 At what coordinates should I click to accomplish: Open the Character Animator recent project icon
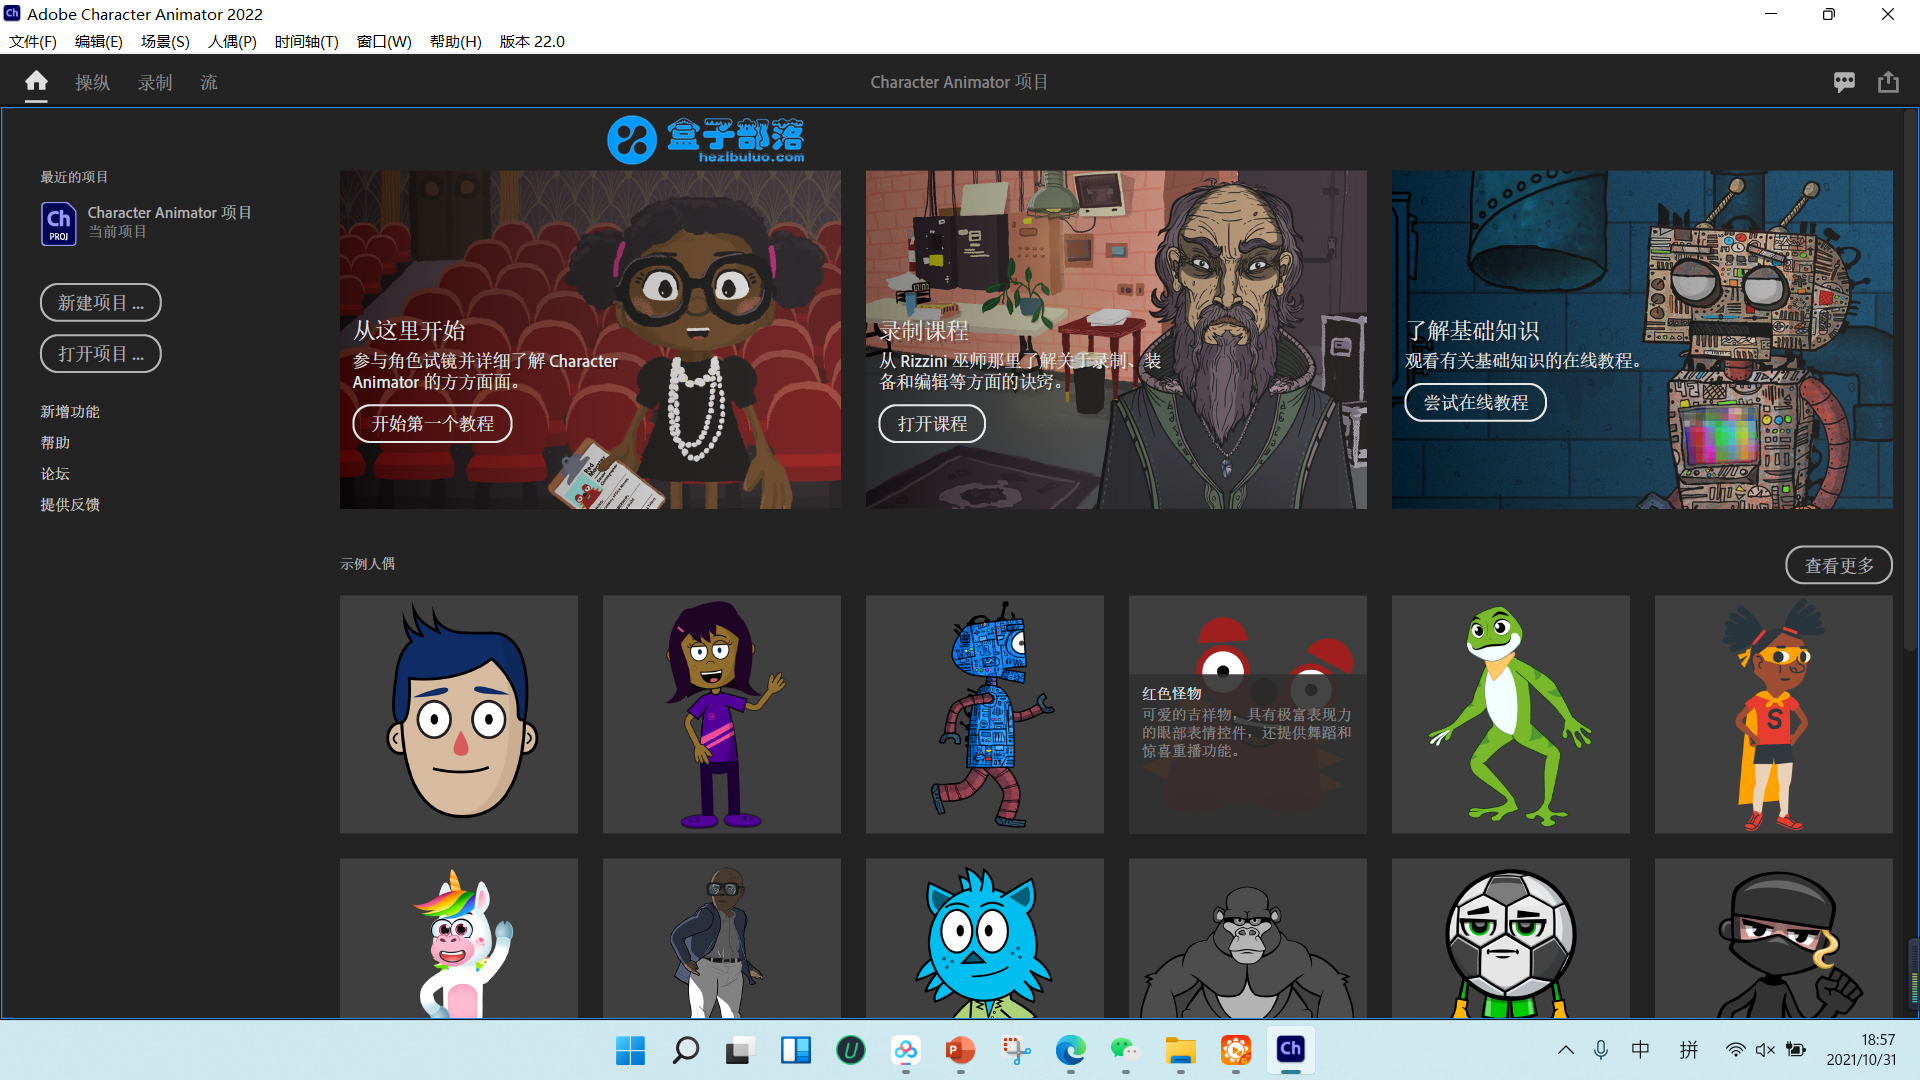[58, 223]
